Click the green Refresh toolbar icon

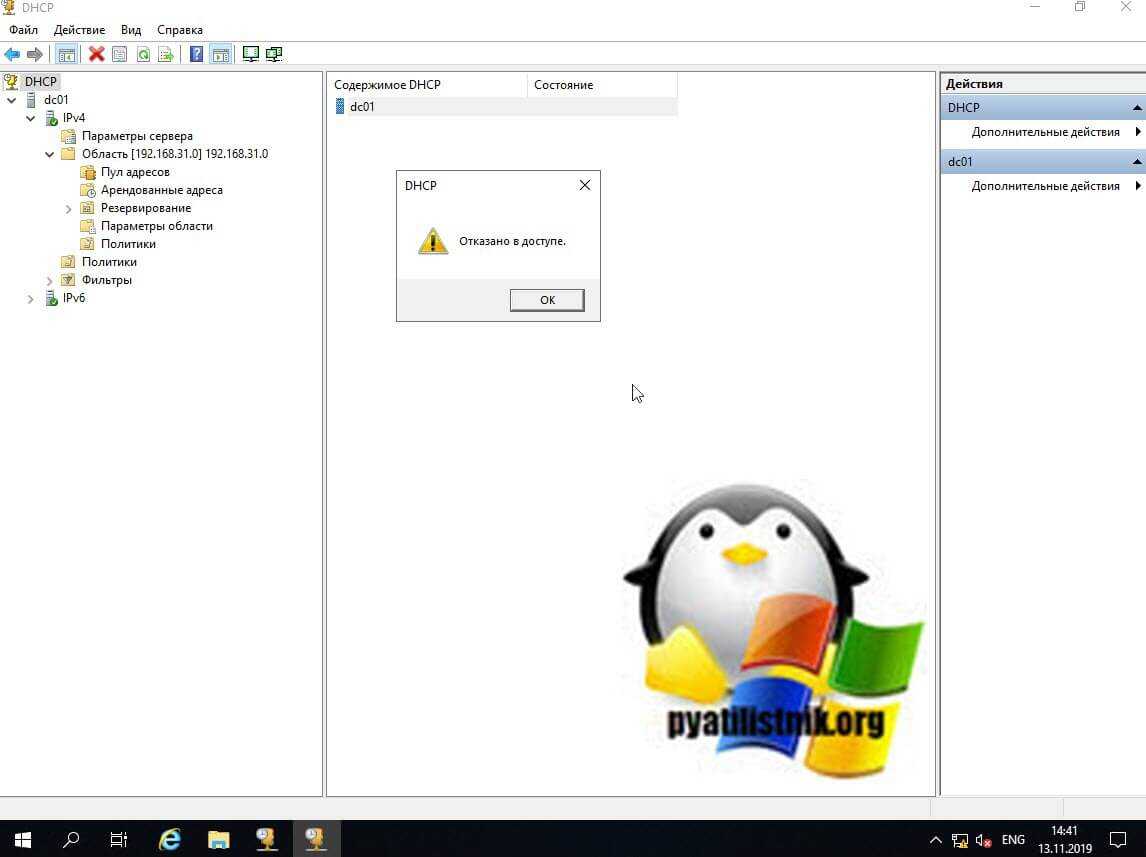point(143,54)
